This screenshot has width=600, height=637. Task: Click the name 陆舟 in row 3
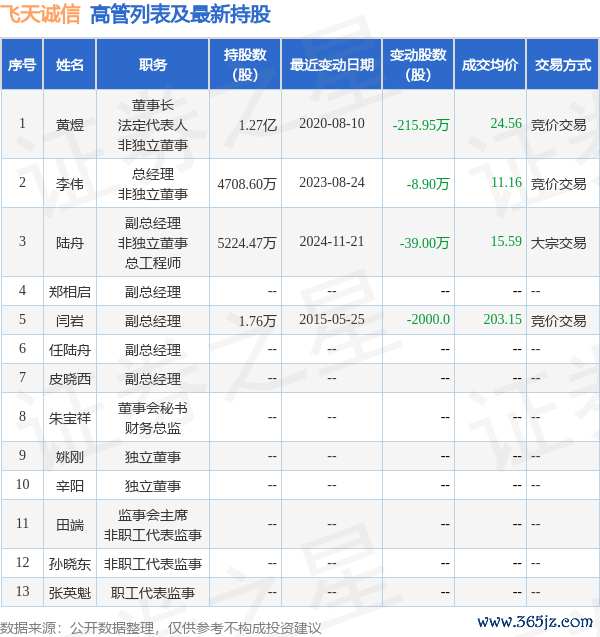click(70, 243)
